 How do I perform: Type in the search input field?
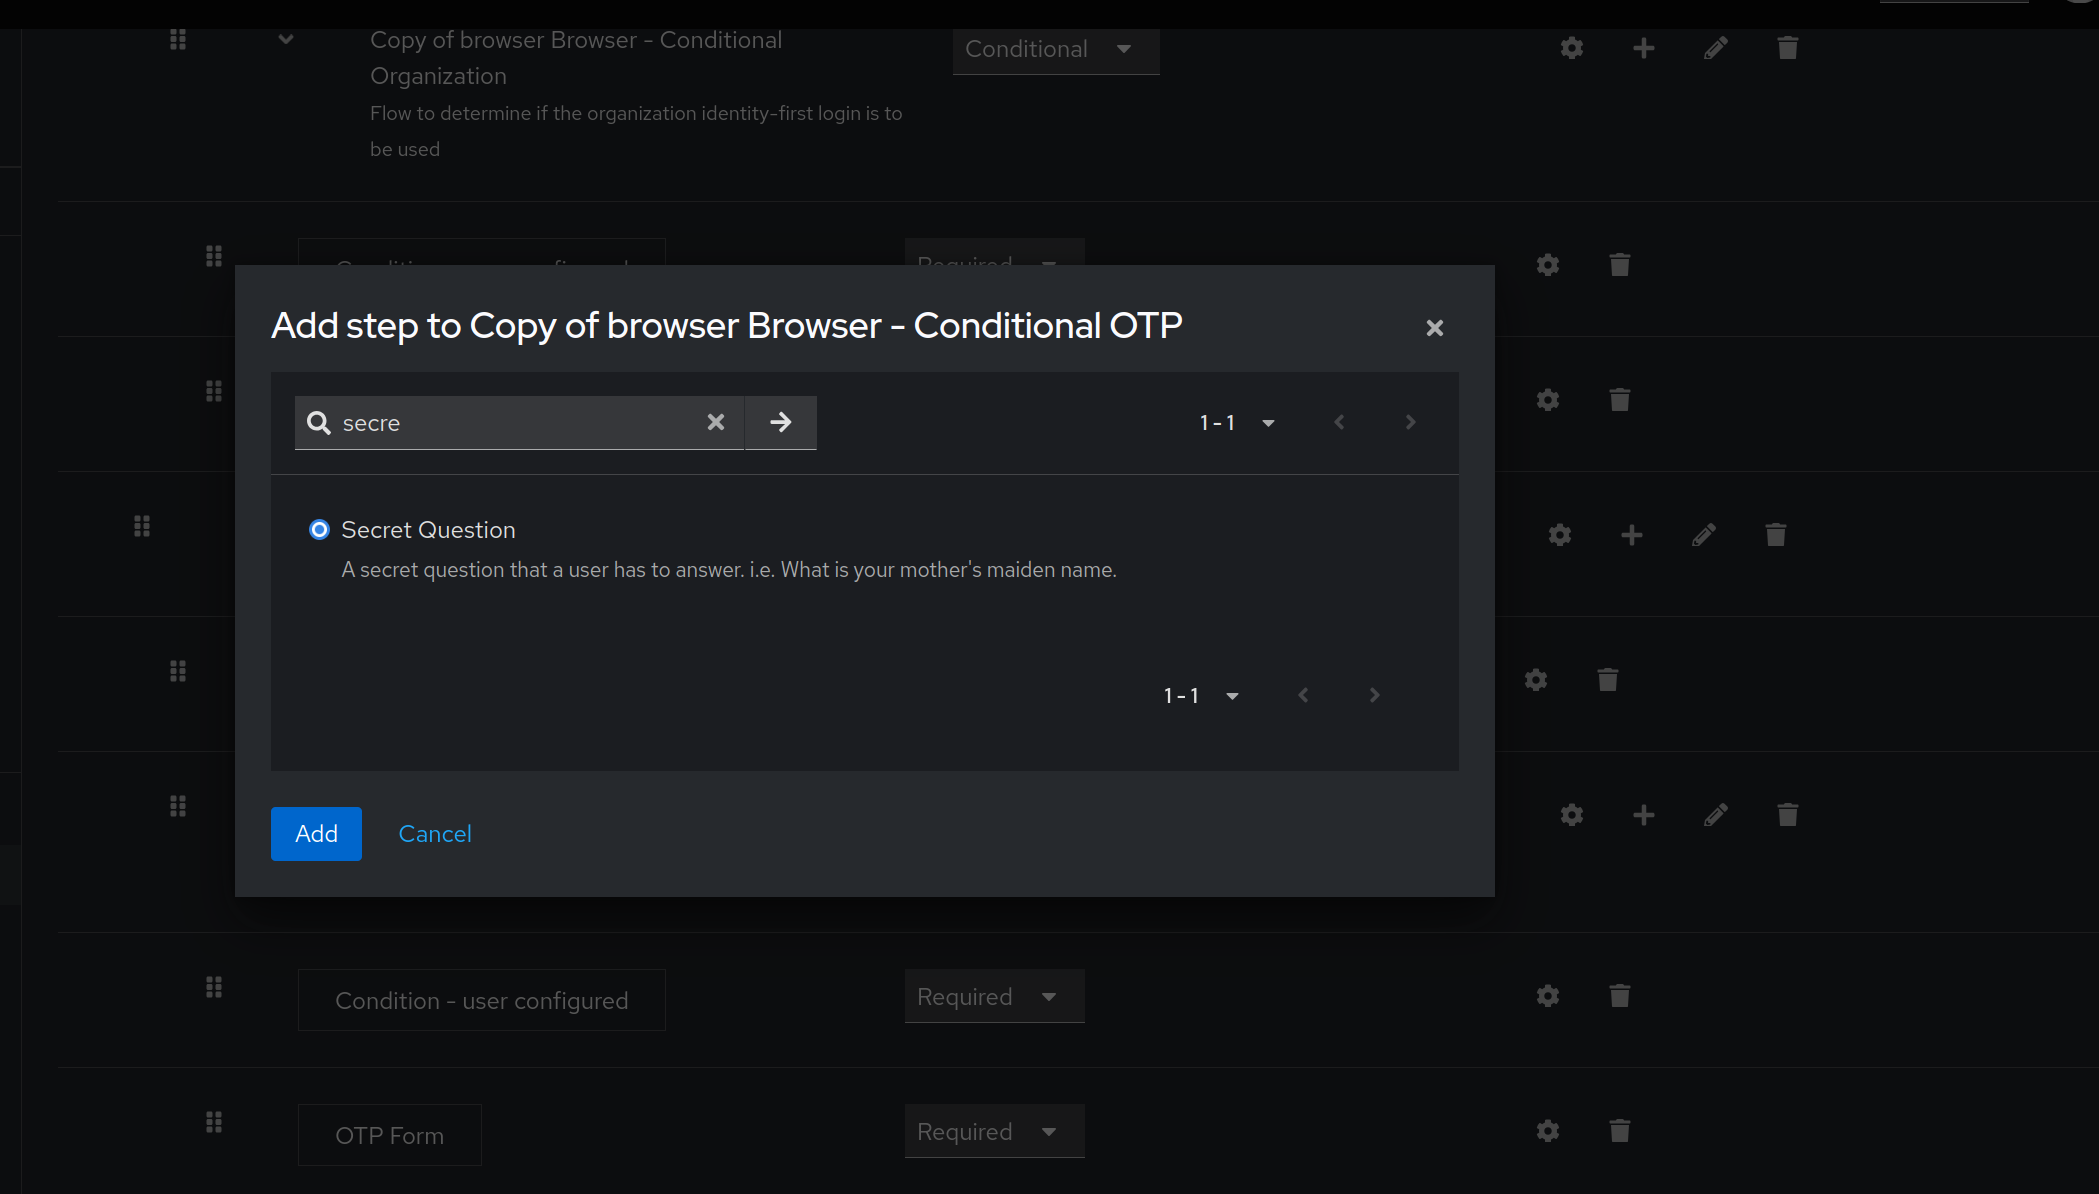pyautogui.click(x=512, y=423)
